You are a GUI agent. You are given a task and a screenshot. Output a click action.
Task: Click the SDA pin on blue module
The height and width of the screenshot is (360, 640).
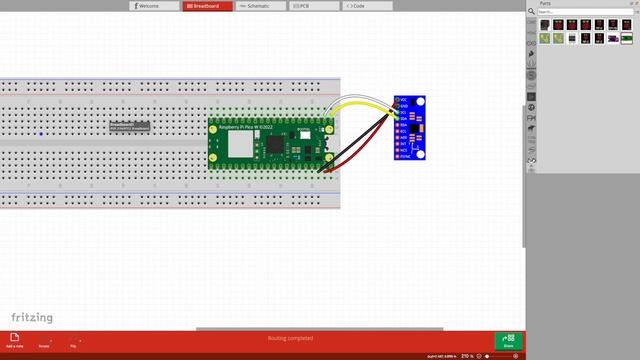[x=397, y=119]
